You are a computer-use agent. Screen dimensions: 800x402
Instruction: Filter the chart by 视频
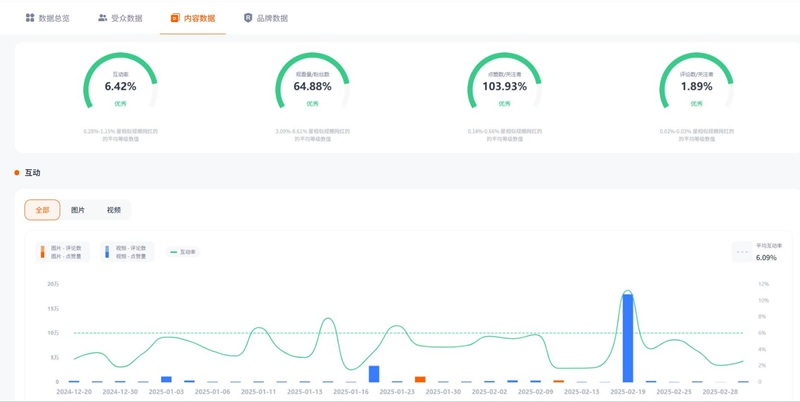coord(113,210)
